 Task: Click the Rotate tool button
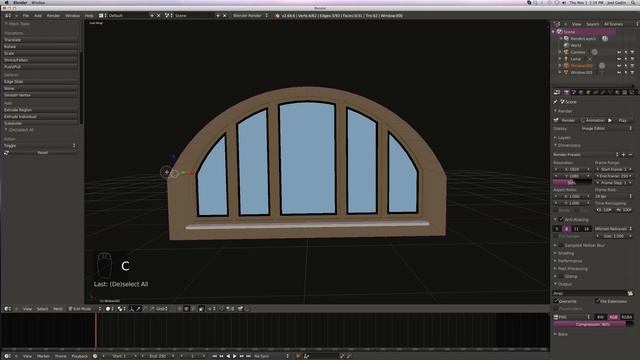40,47
